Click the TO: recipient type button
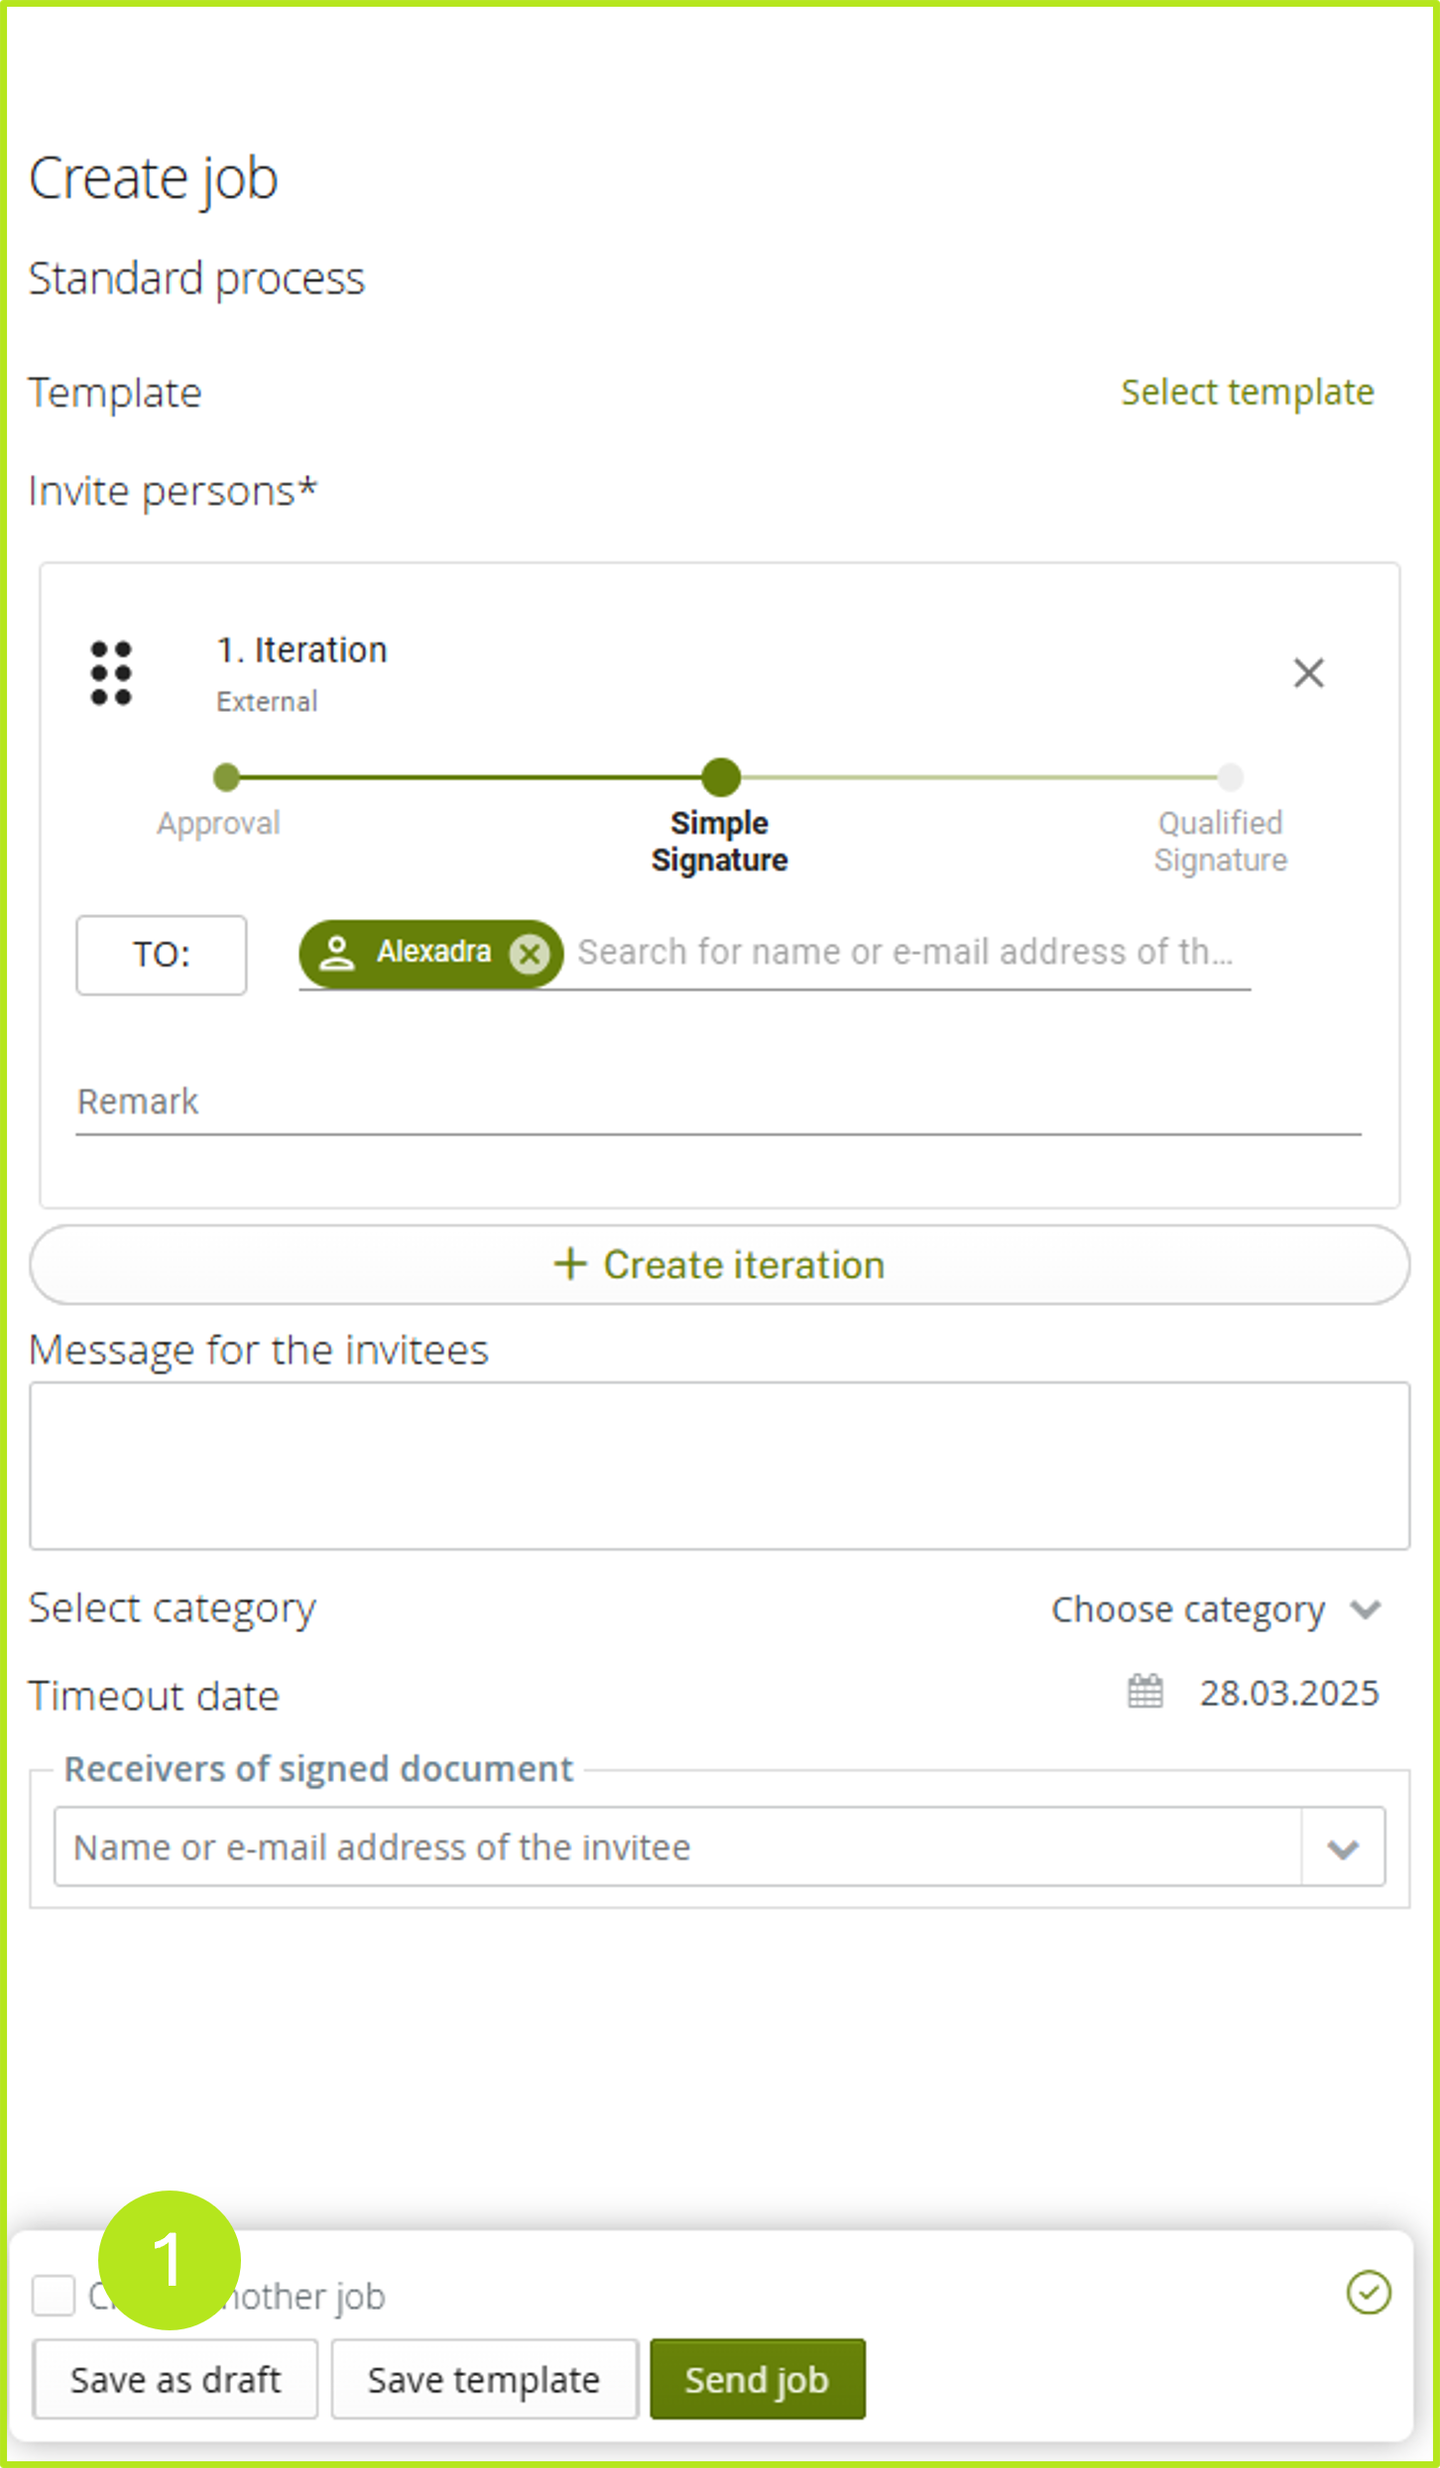 161,955
